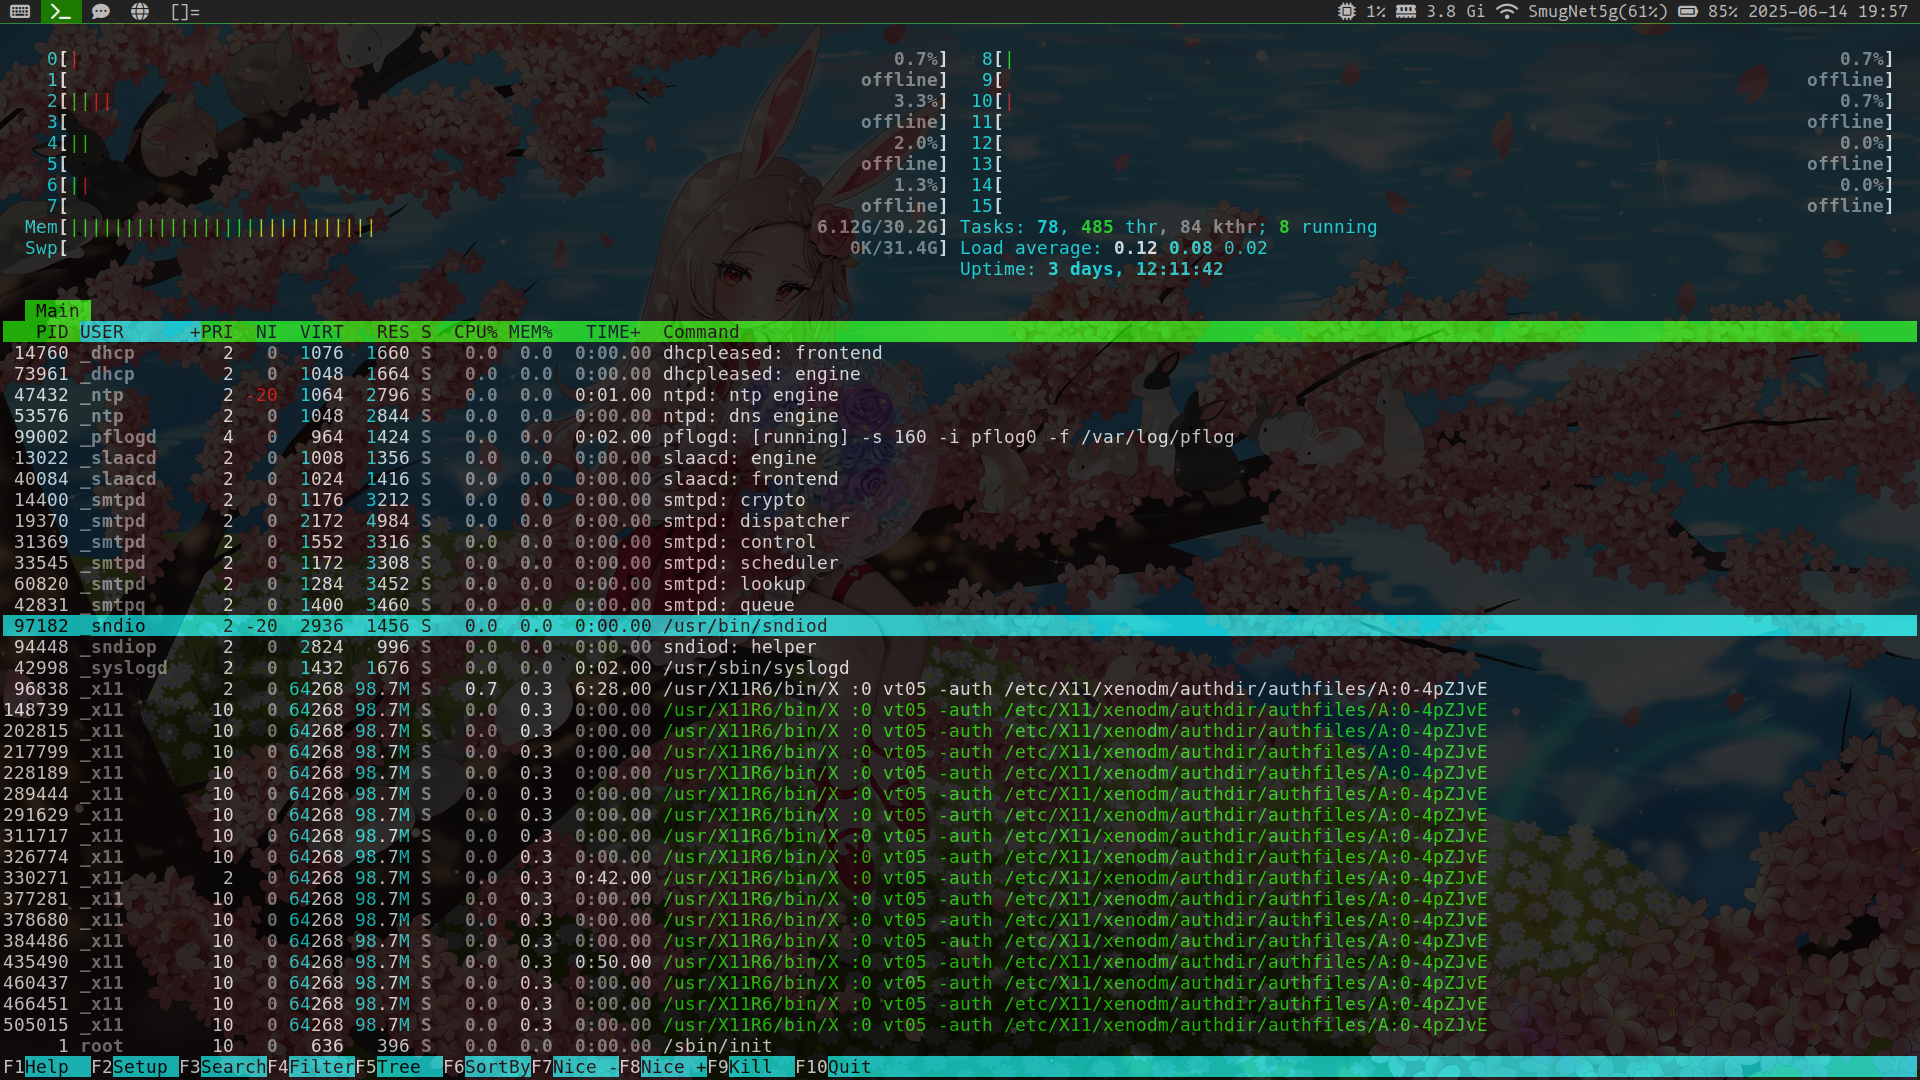Sort by MEM% column header

click(530, 332)
